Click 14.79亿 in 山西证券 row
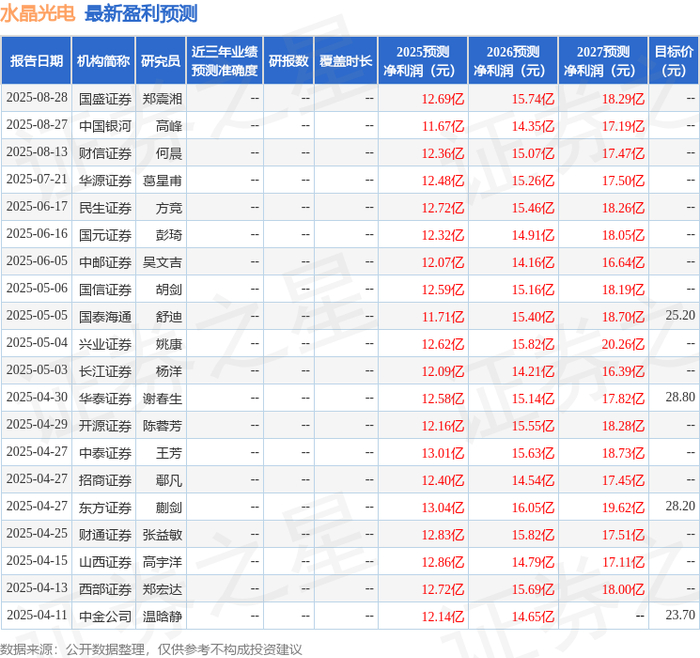Screen dimensions: 700x658 tap(533, 562)
